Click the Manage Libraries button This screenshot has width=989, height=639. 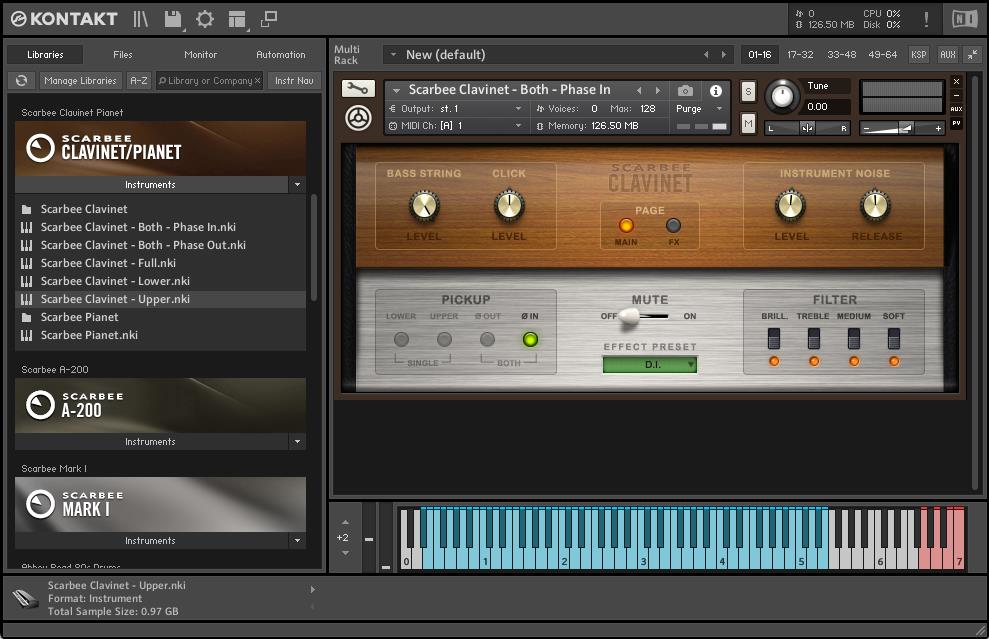coord(80,81)
